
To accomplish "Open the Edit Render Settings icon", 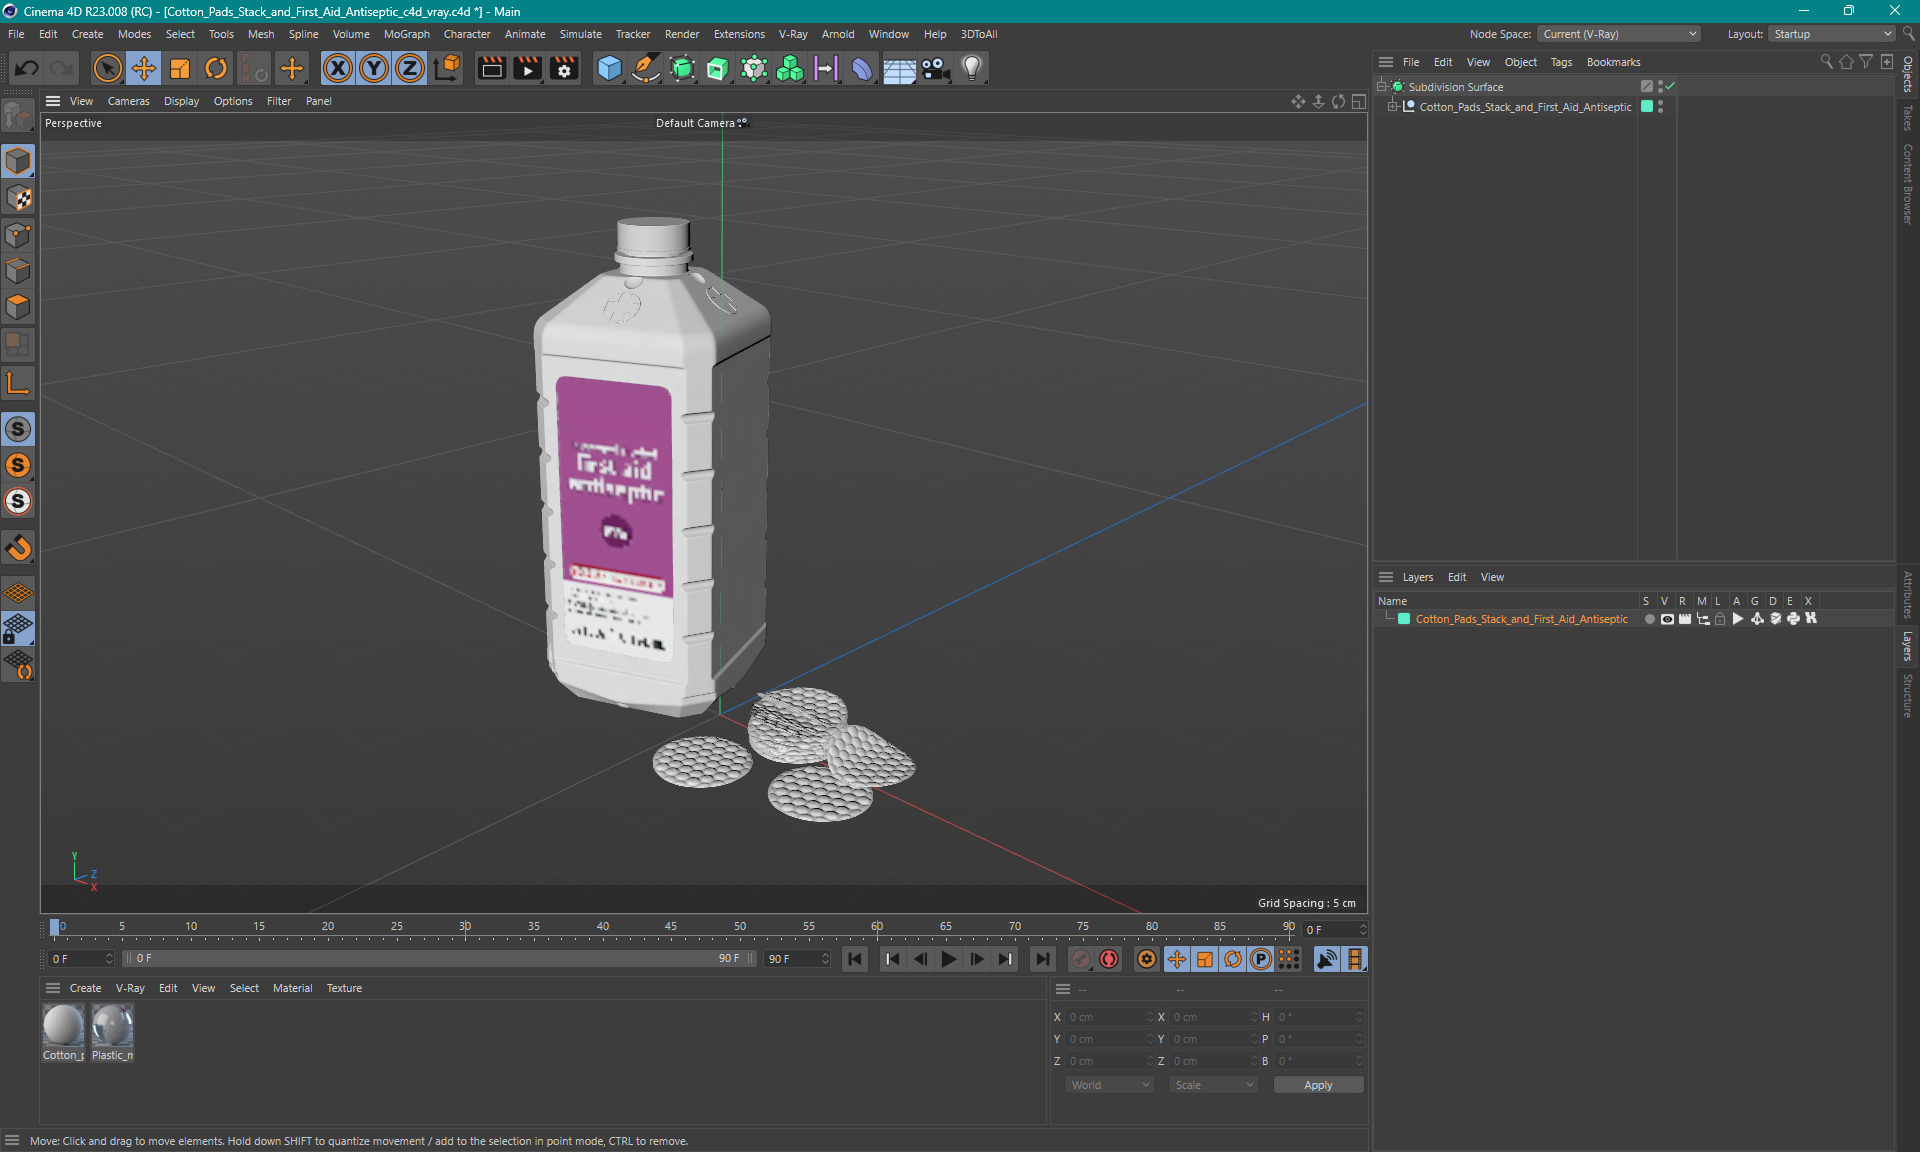I will (x=564, y=68).
